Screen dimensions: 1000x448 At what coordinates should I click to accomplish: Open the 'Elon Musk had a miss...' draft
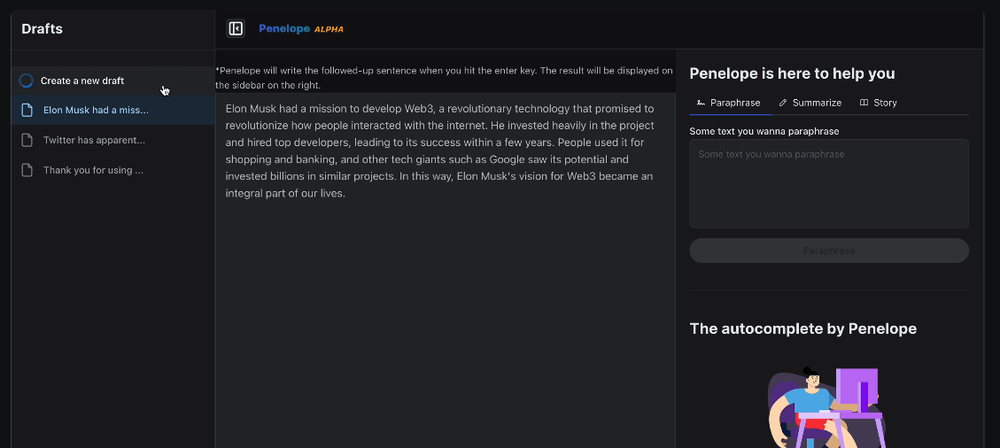(x=113, y=110)
